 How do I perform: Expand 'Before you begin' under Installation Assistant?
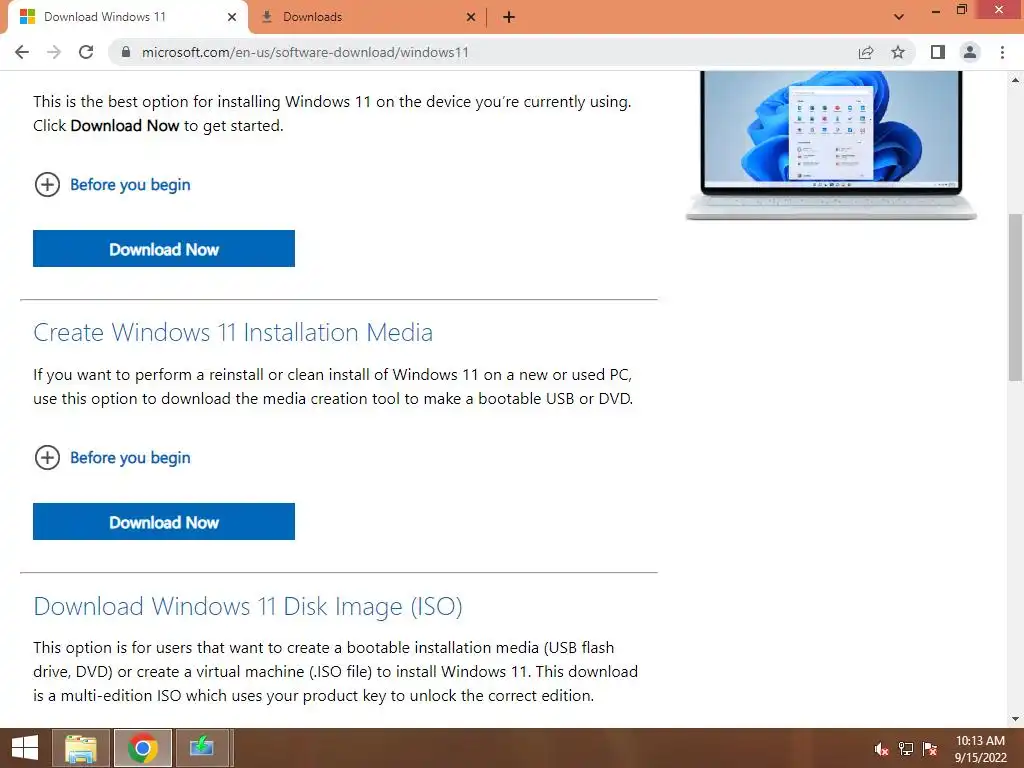coord(112,185)
